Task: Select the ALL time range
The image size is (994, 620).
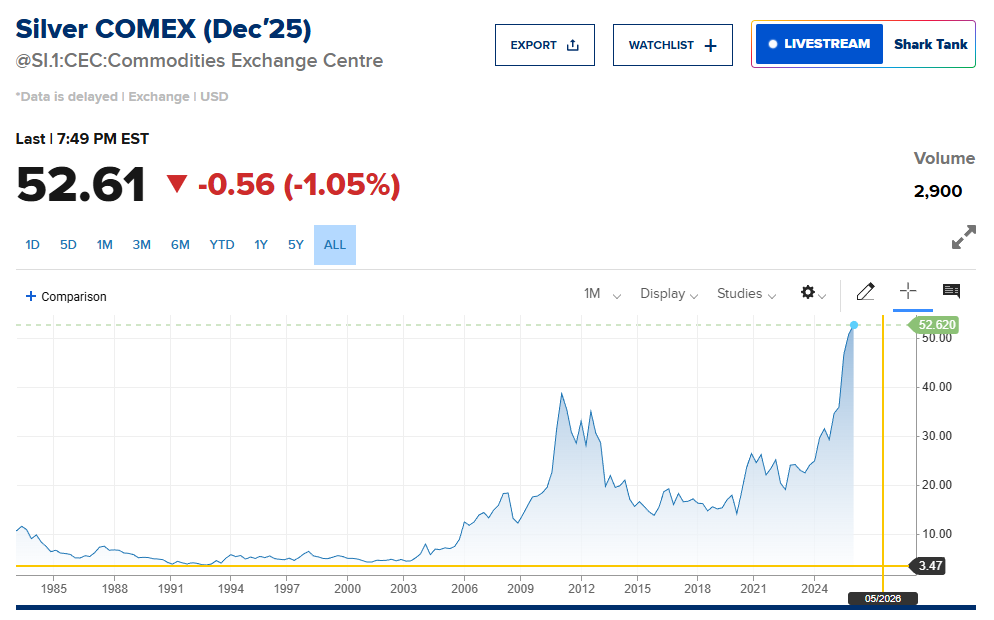Action: [x=335, y=245]
